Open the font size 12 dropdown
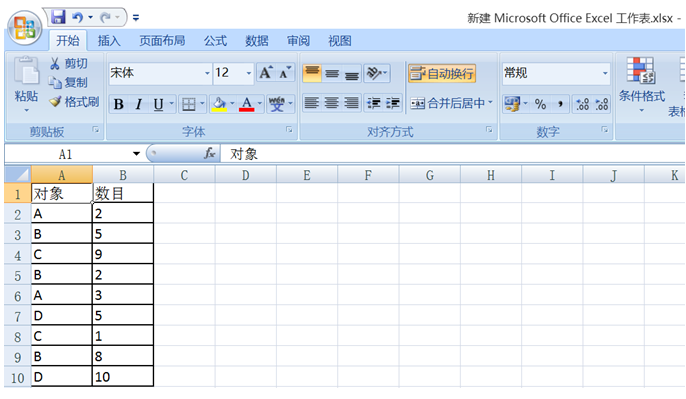 pos(248,73)
